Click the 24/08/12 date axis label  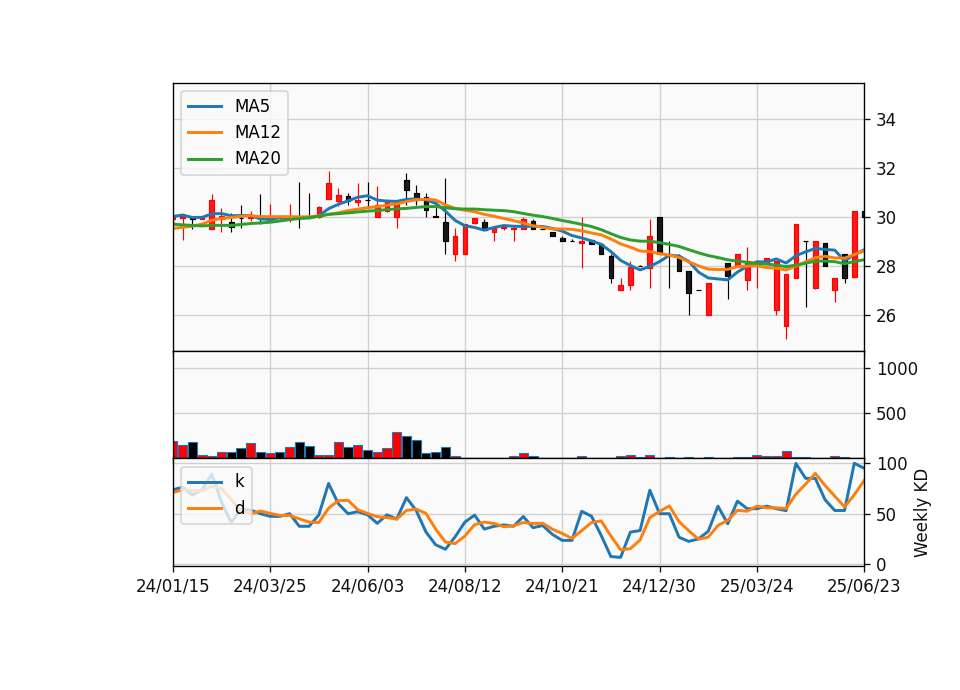coord(465,586)
